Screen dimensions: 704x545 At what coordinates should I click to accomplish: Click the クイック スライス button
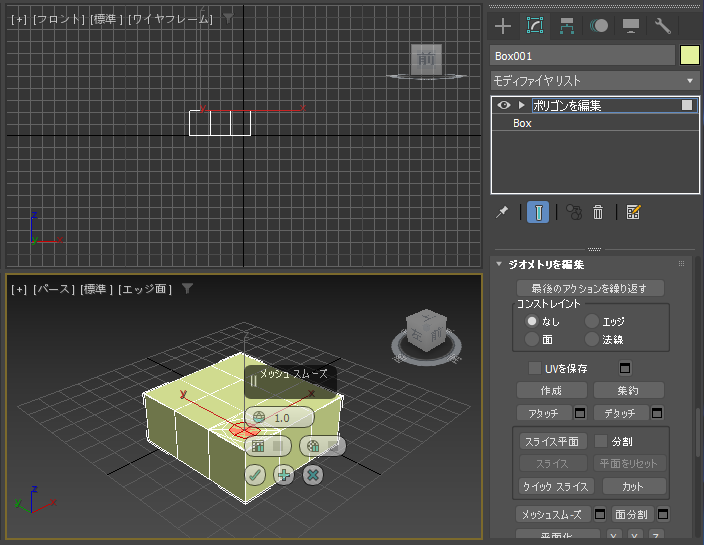(556, 486)
